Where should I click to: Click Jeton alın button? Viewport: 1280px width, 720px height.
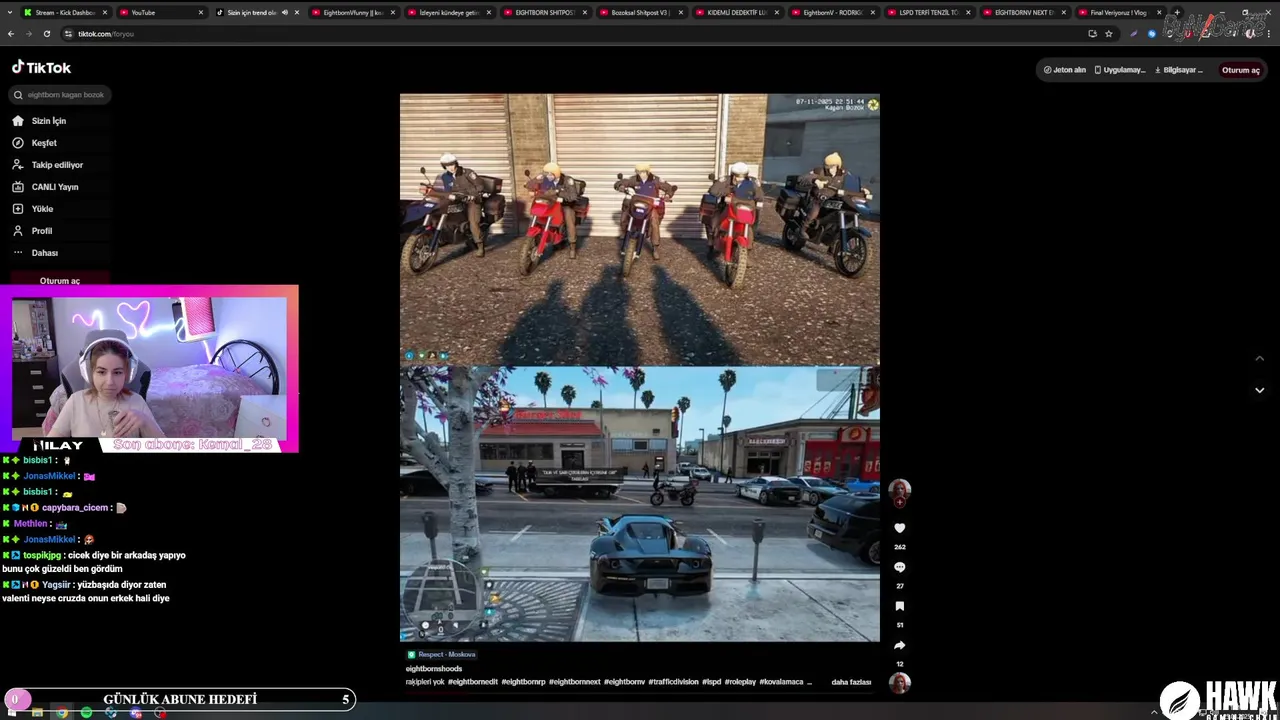tap(1065, 70)
